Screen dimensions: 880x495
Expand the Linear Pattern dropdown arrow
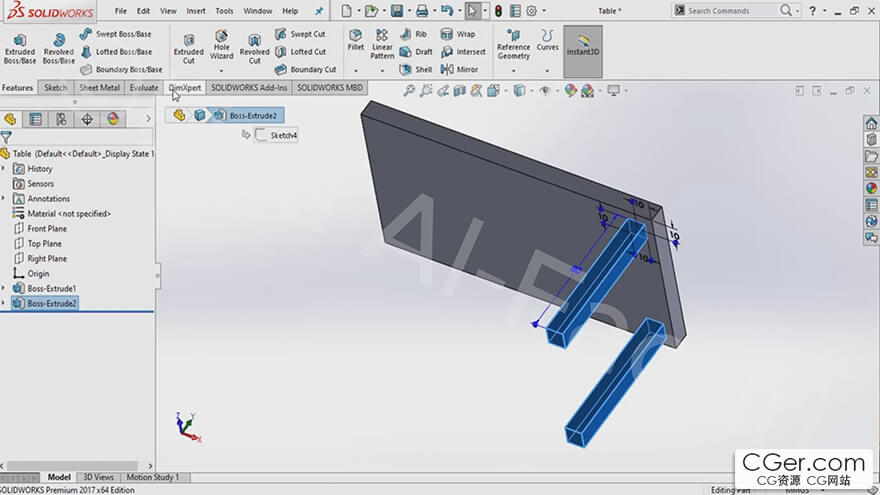point(382,71)
